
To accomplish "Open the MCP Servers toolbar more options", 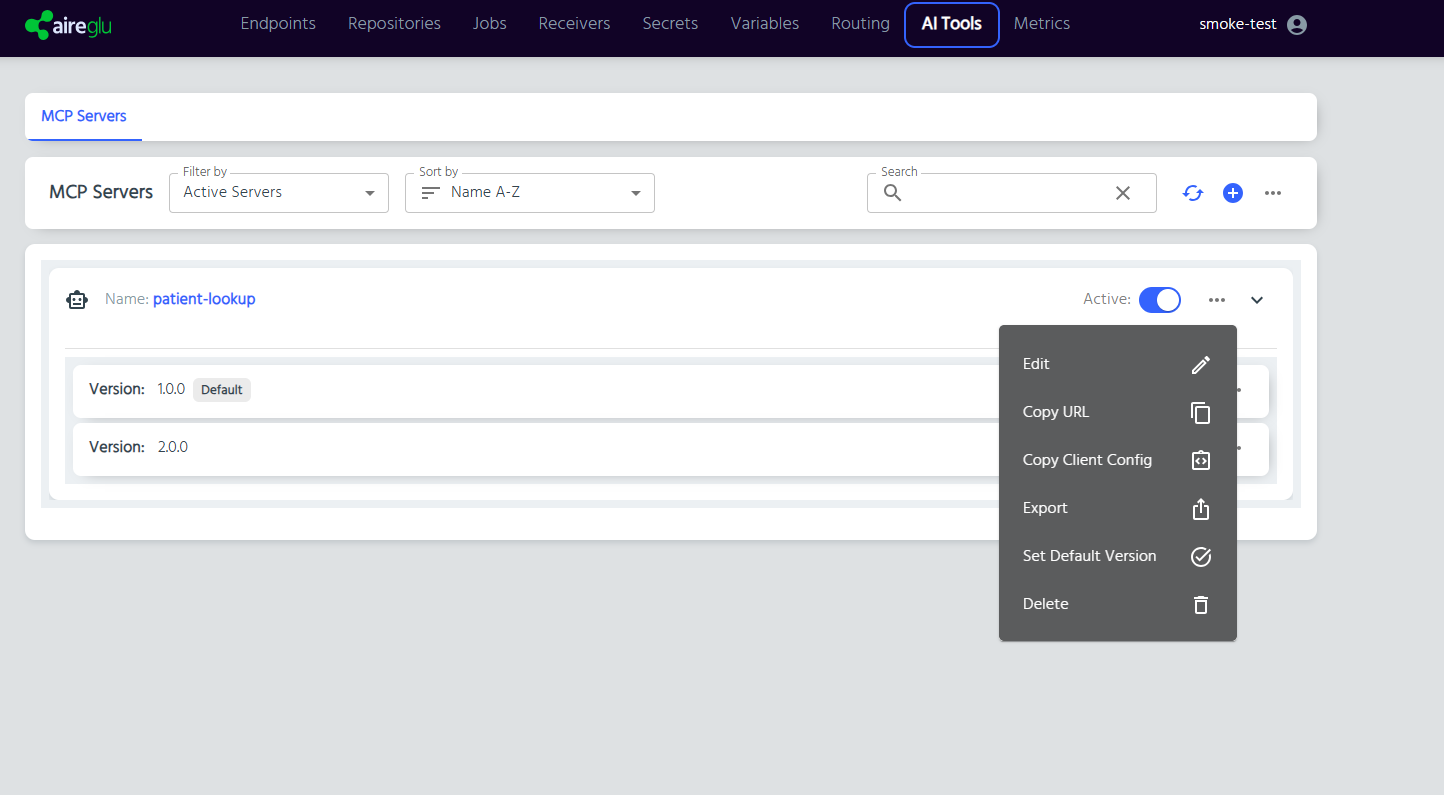I will pyautogui.click(x=1273, y=193).
